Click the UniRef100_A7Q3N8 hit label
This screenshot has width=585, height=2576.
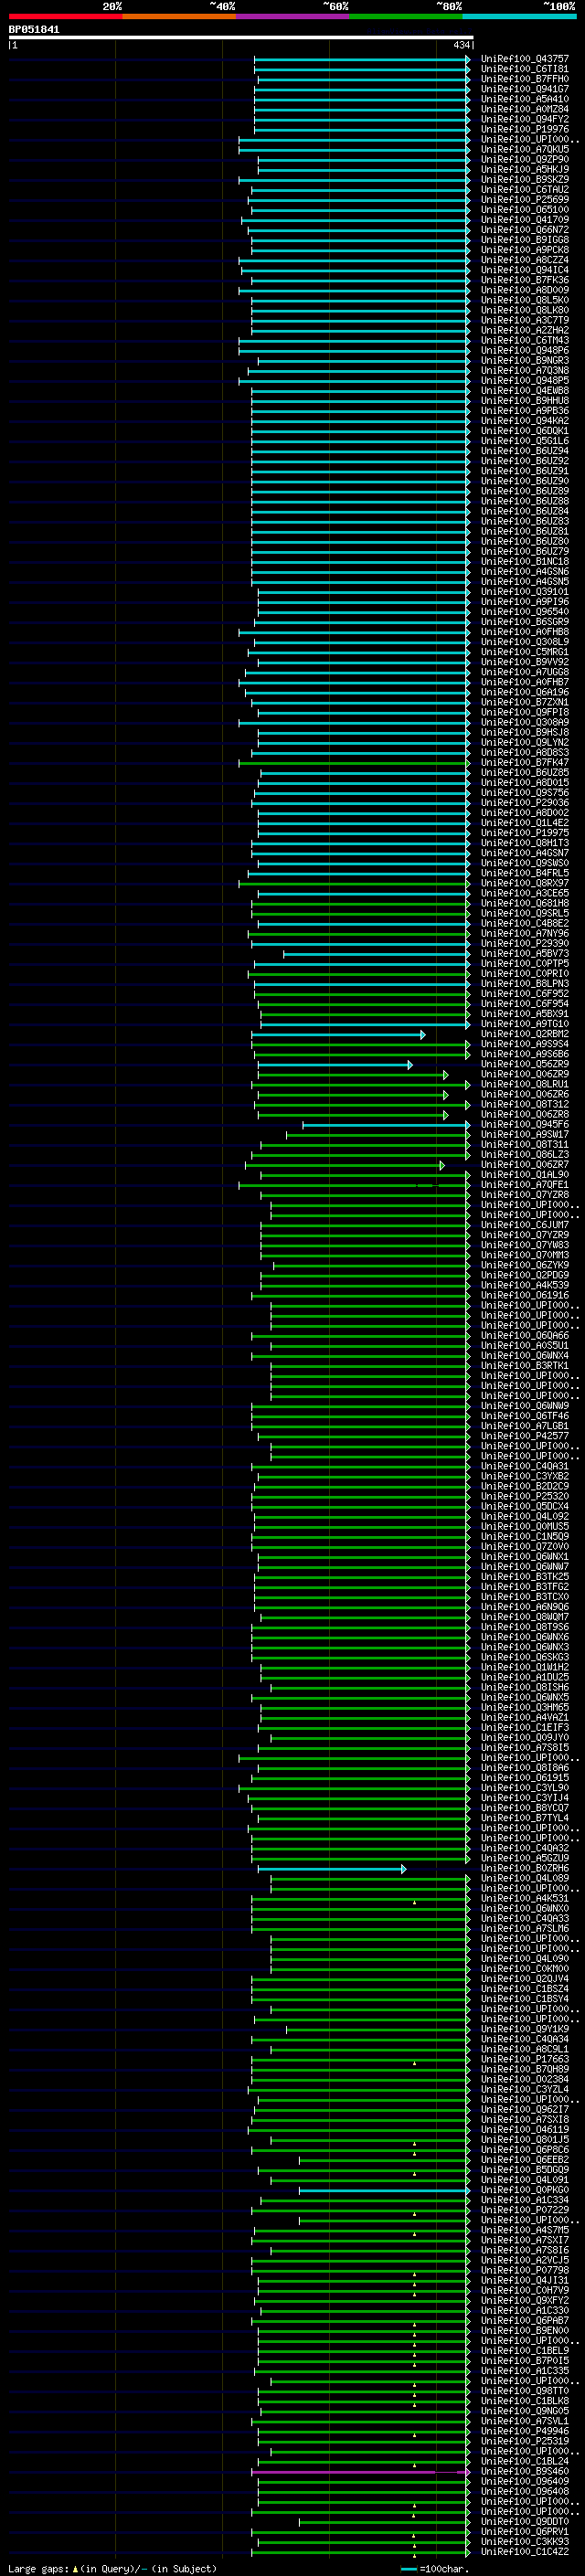pos(524,371)
